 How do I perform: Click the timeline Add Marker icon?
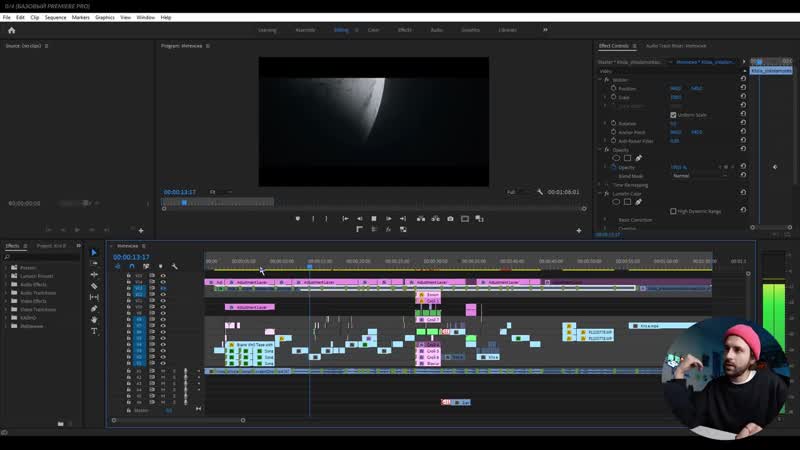(160, 266)
